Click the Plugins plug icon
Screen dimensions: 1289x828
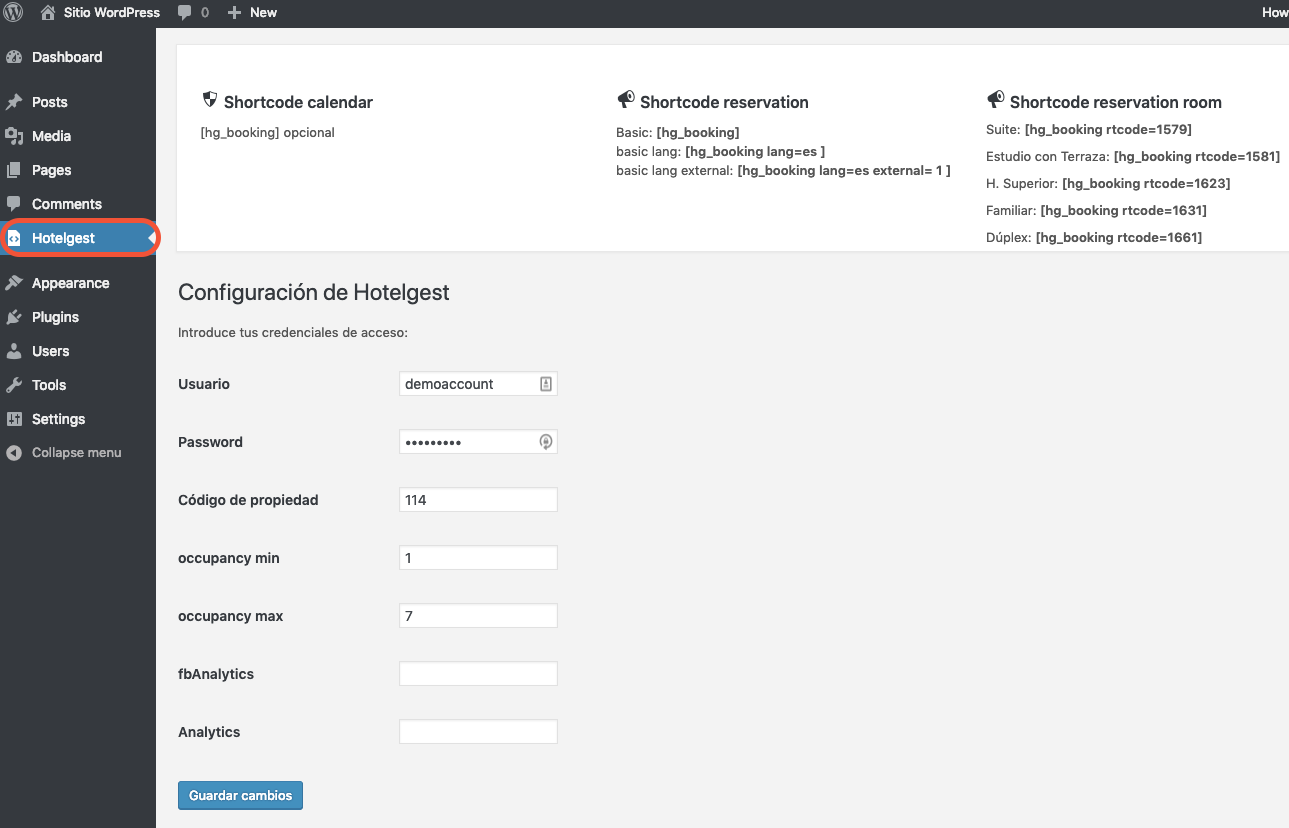(x=14, y=317)
